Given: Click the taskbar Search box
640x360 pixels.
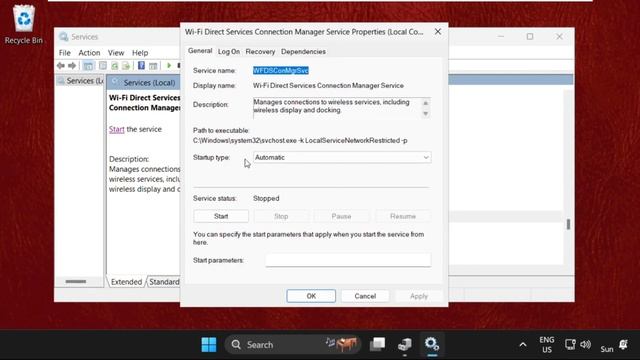Looking at the screenshot, I should click(x=292, y=344).
